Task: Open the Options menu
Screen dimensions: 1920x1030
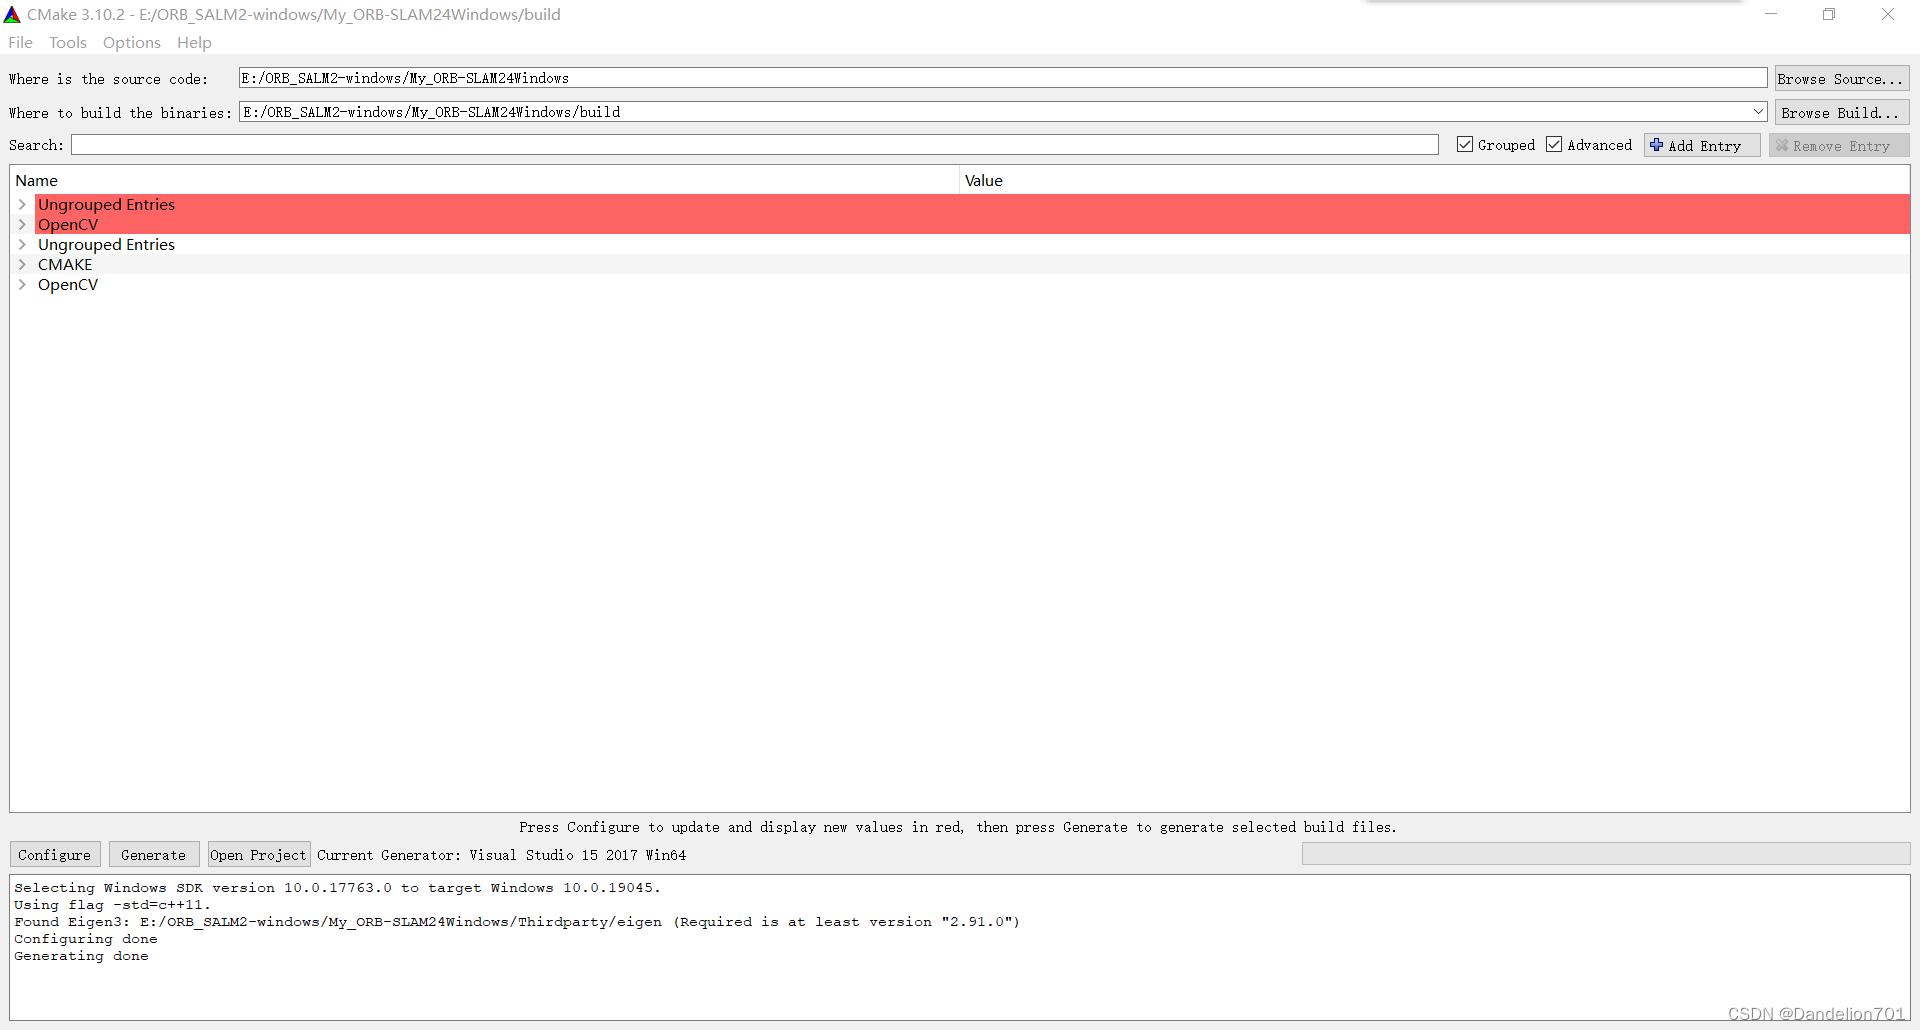Action: pos(131,42)
